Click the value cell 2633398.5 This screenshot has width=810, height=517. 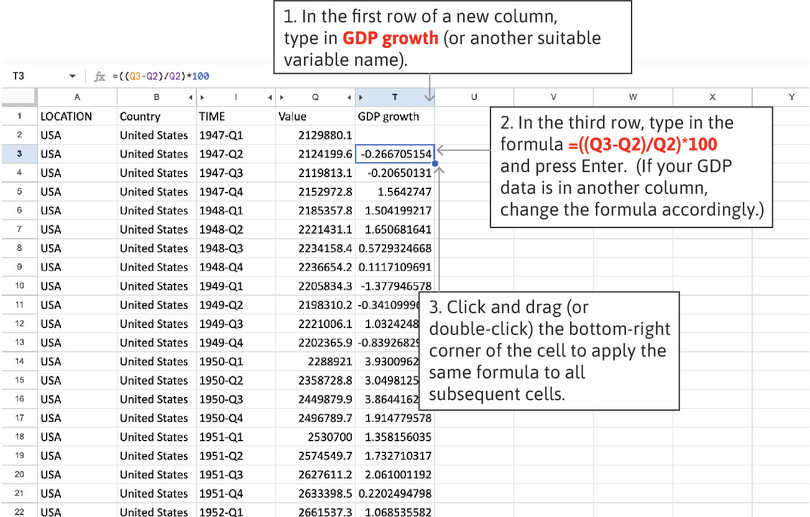[x=315, y=493]
